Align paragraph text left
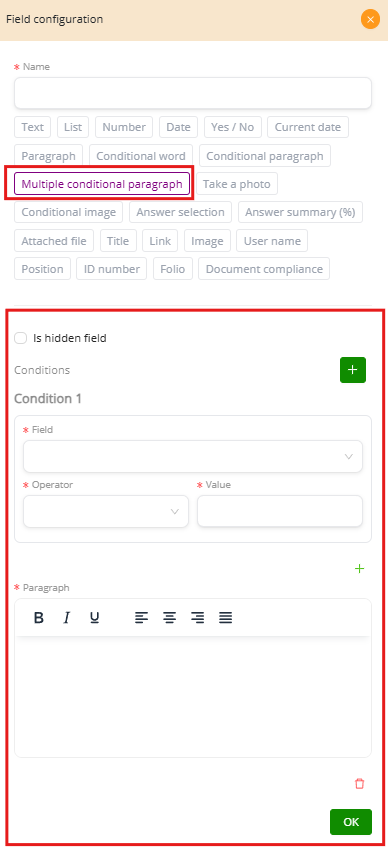 (142, 618)
